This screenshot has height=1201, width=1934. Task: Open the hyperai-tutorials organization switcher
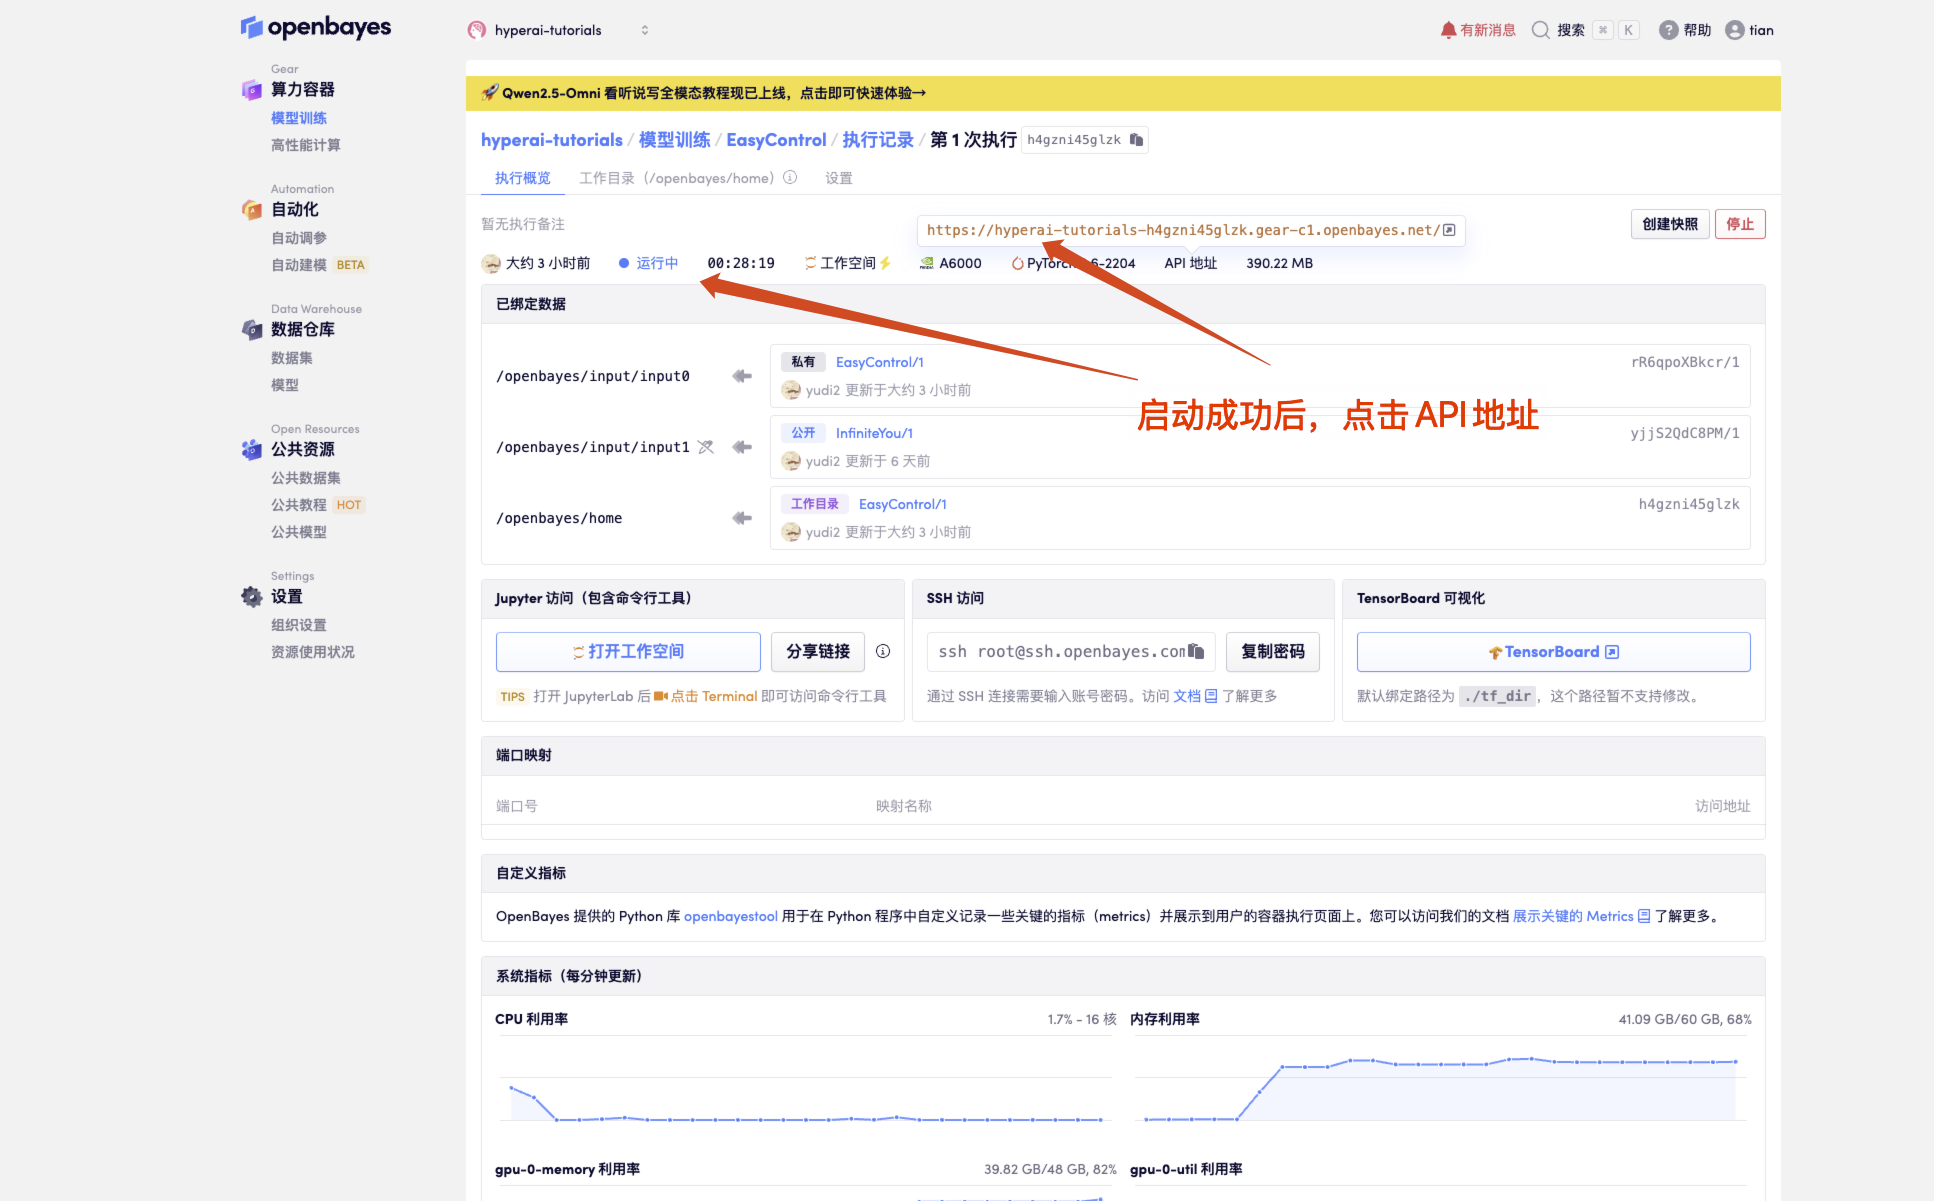tap(558, 30)
